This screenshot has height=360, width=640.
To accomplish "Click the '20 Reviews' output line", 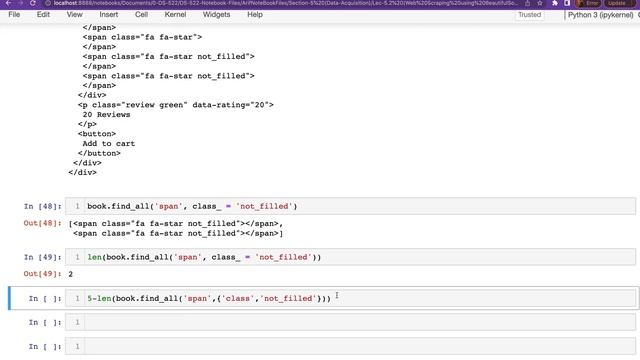I will coord(106,115).
